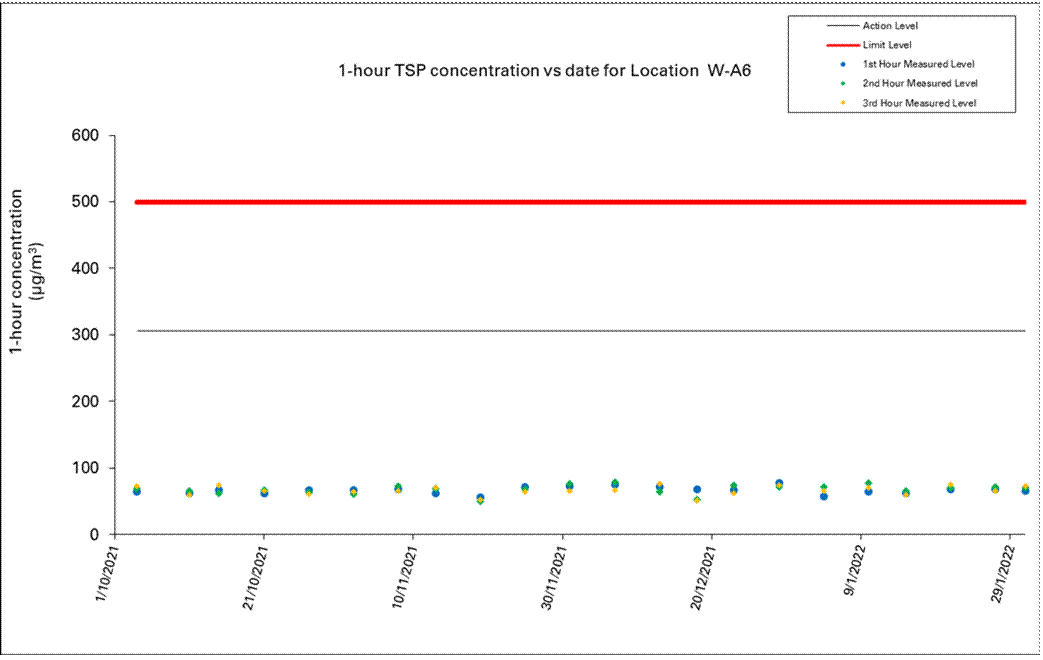Click the 600 label on y-axis
Viewport: 1043px width, 660px height.
tap(85, 136)
